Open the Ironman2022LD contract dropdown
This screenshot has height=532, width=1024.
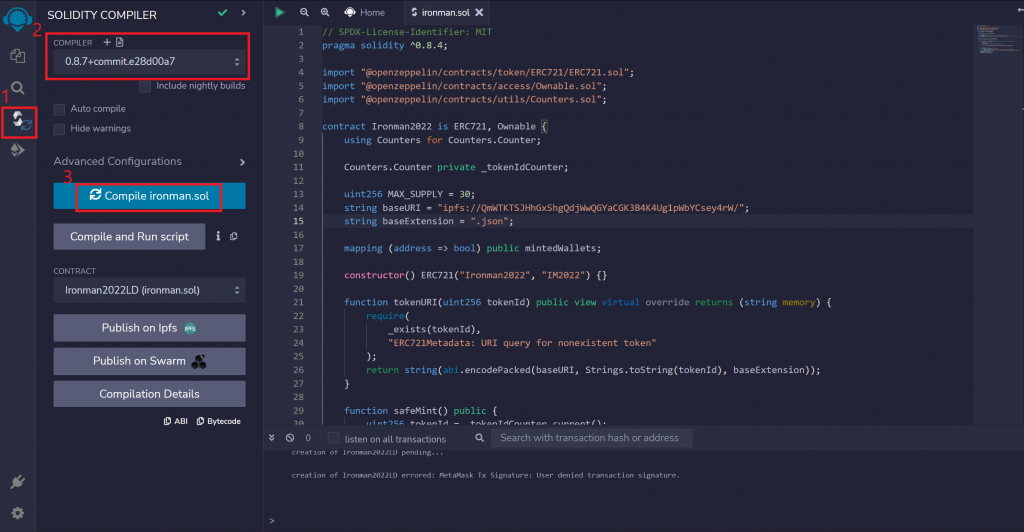(150, 290)
